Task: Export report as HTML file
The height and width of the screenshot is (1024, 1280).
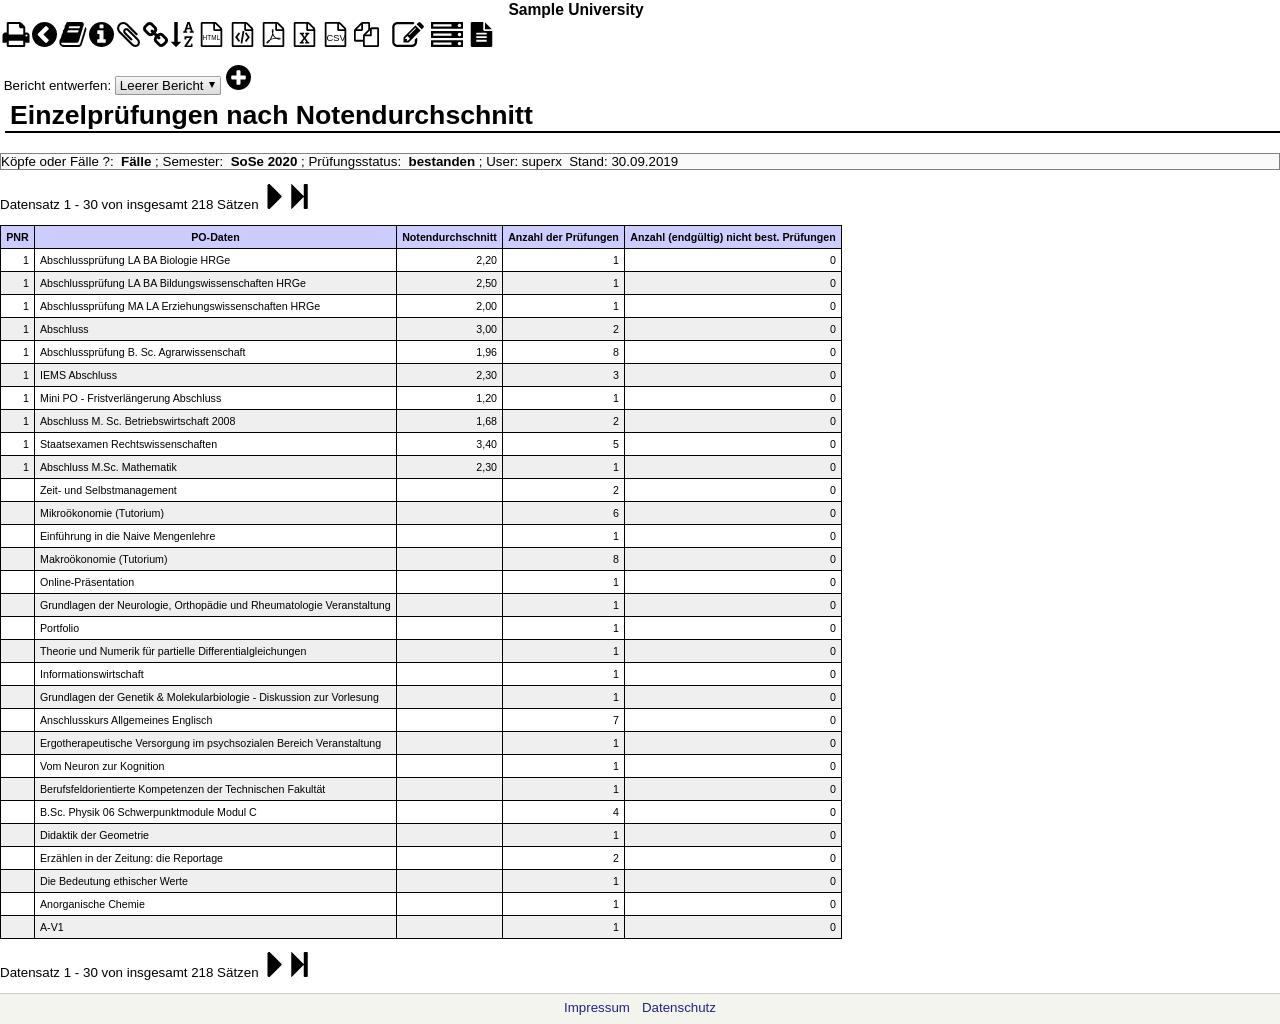Action: [x=211, y=35]
